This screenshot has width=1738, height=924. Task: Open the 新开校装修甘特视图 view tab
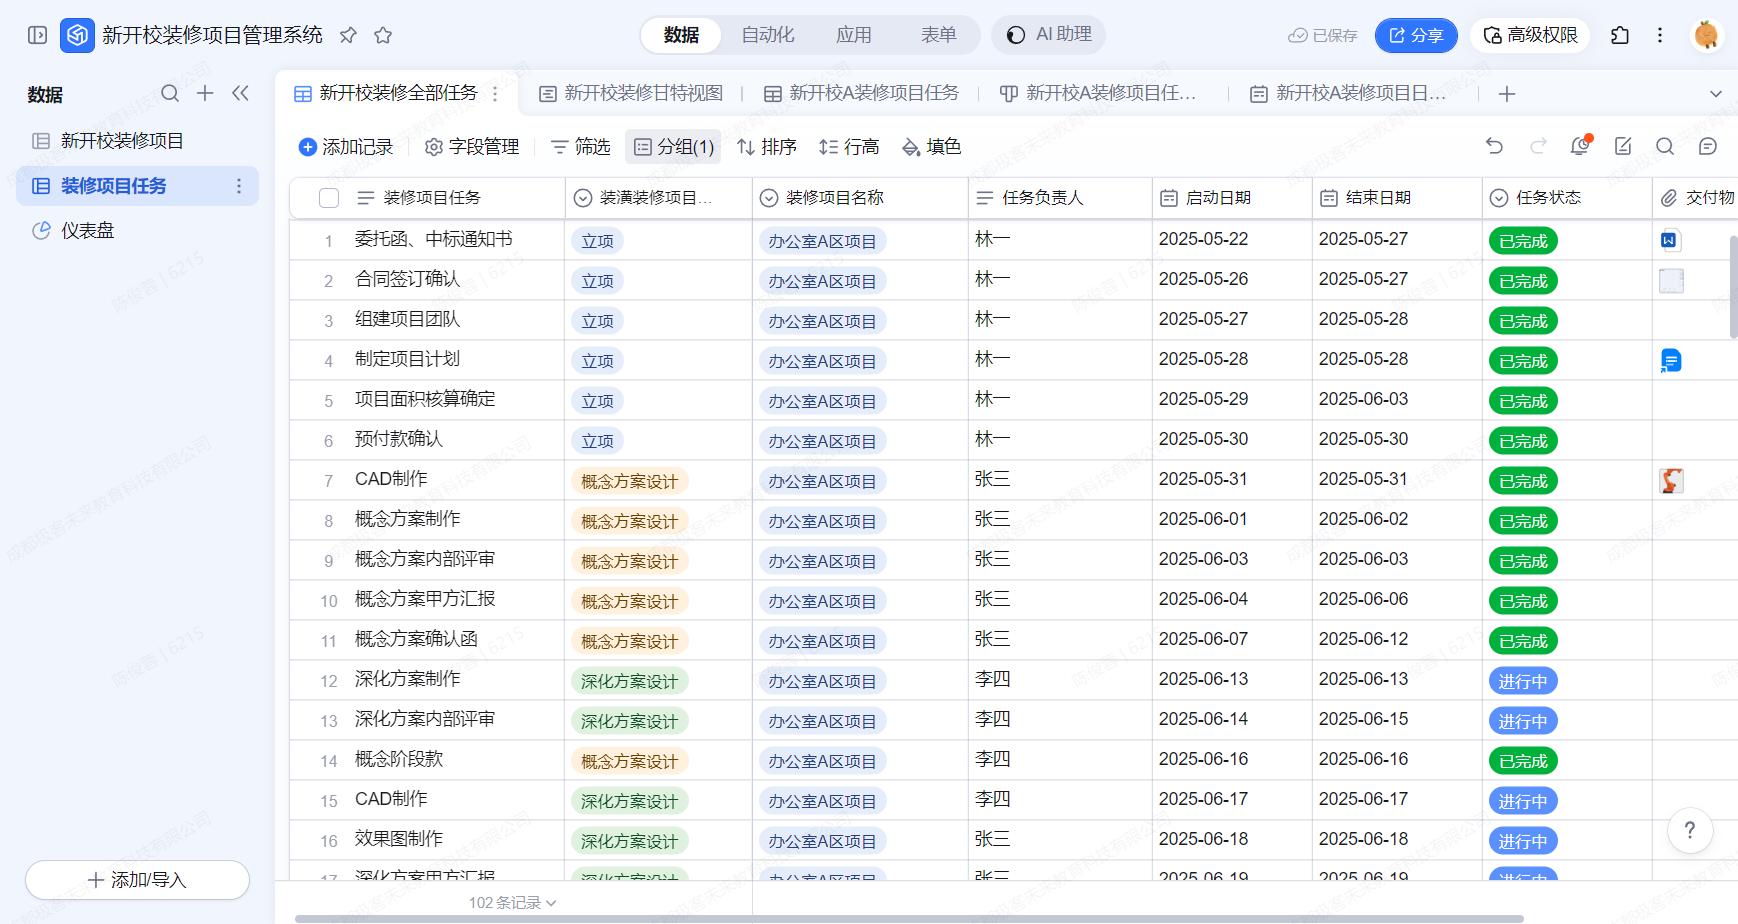[631, 93]
